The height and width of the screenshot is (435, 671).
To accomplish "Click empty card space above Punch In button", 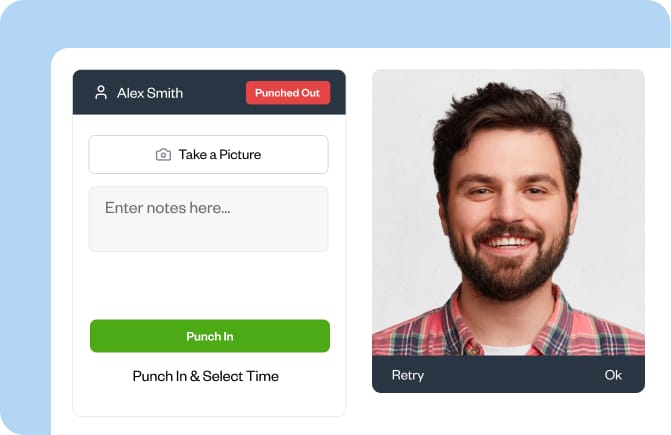I will point(209,285).
